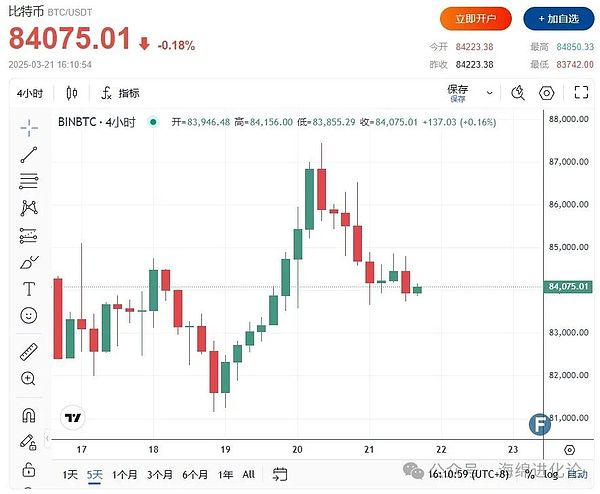Image resolution: width=600 pixels, height=494 pixels.
Task: Open the candlestick chart style menu
Action: coord(72,93)
